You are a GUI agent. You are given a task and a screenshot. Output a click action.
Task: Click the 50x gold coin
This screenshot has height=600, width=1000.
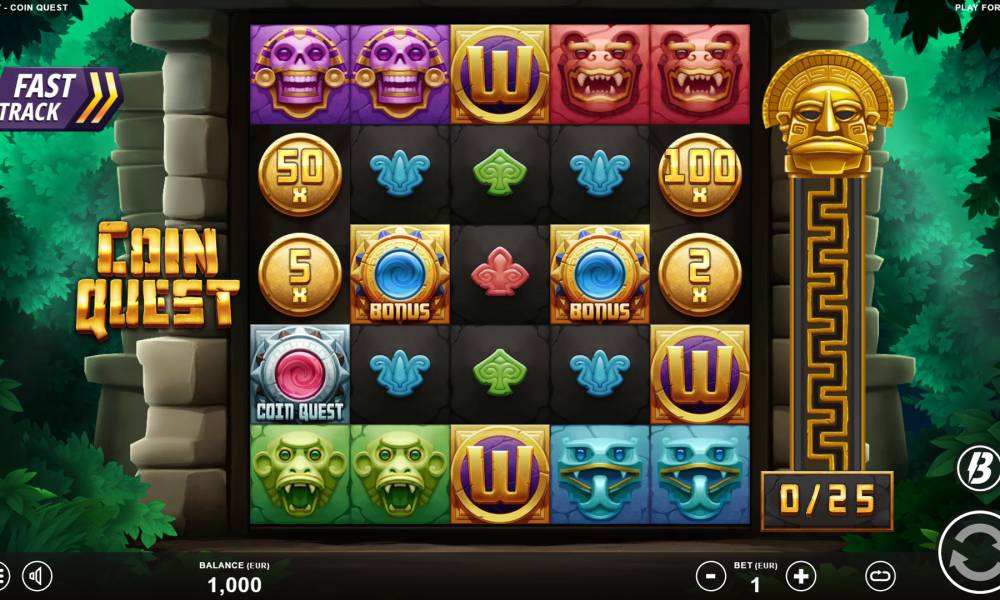[x=300, y=174]
